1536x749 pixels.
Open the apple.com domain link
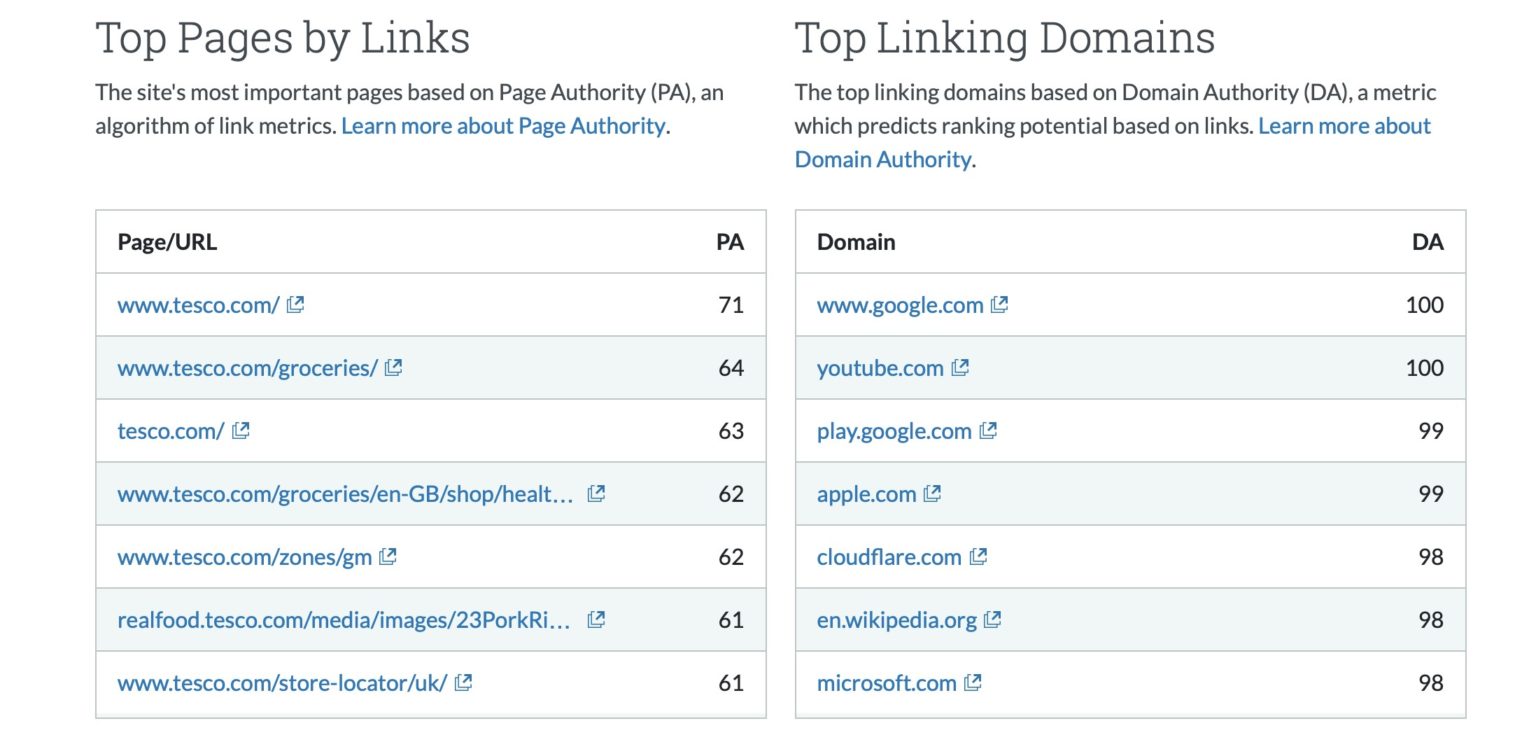tap(866, 494)
